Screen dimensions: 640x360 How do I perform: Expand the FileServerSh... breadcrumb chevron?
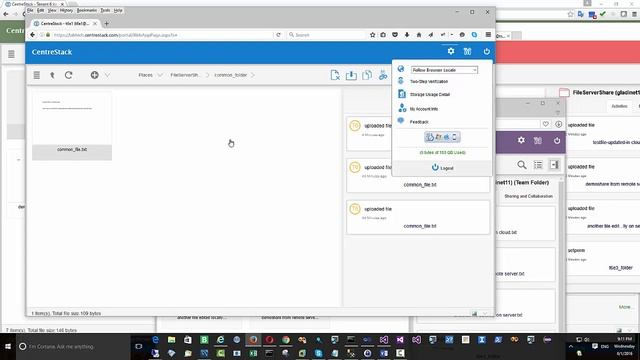click(207, 75)
